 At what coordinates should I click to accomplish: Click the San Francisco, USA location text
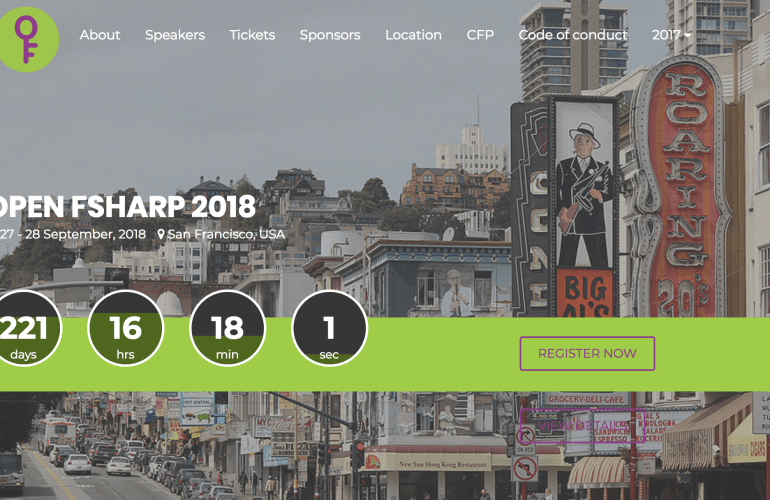point(226,235)
